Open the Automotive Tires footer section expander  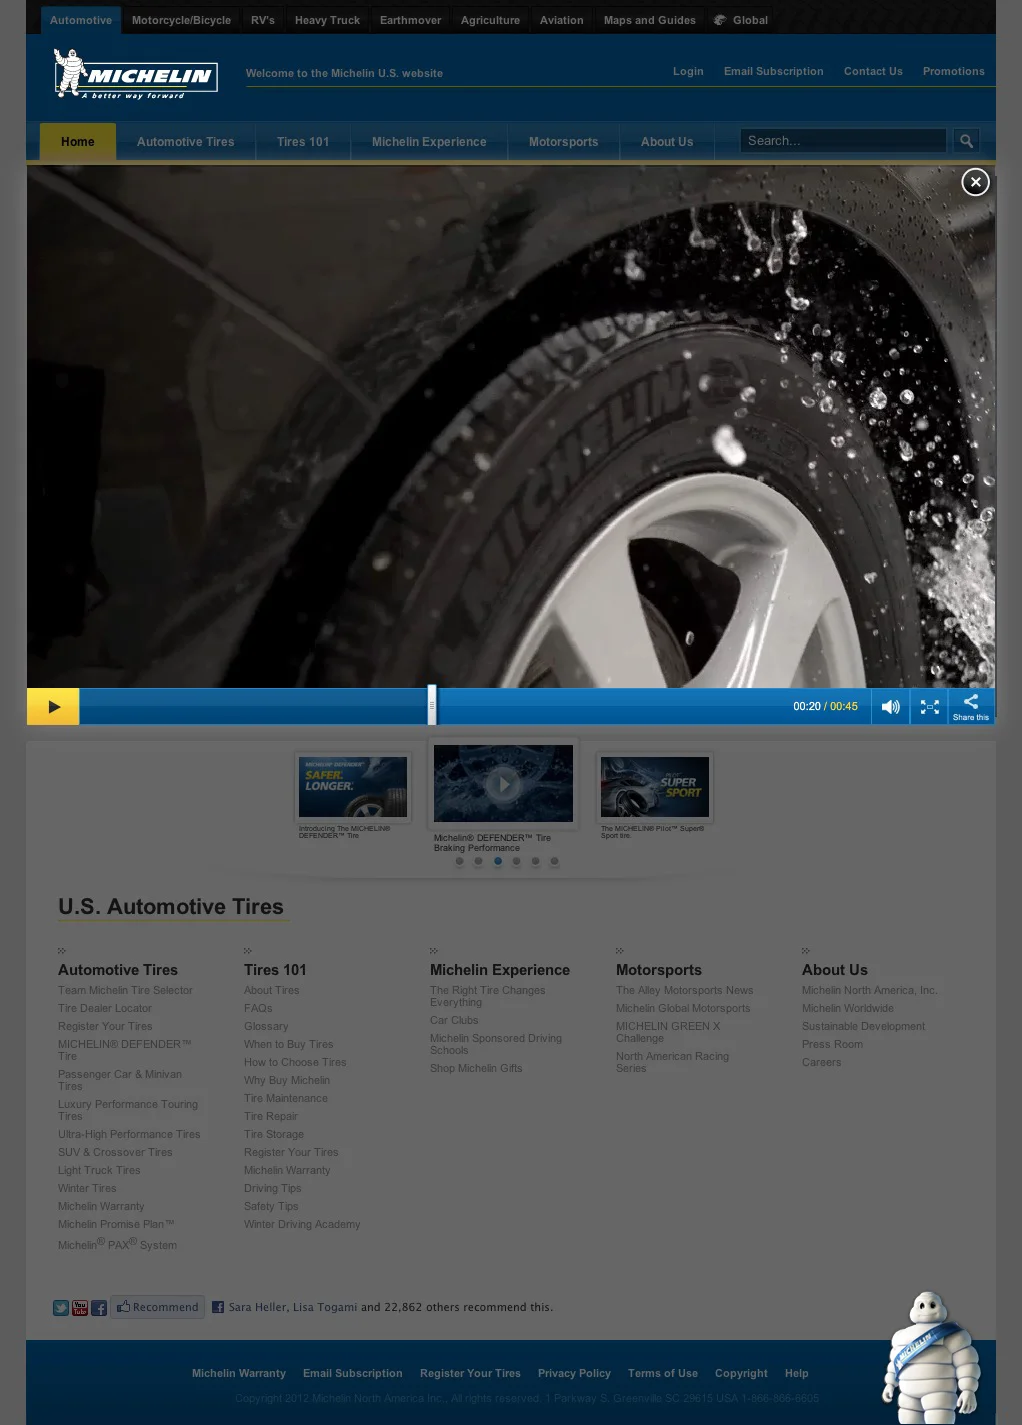(63, 951)
